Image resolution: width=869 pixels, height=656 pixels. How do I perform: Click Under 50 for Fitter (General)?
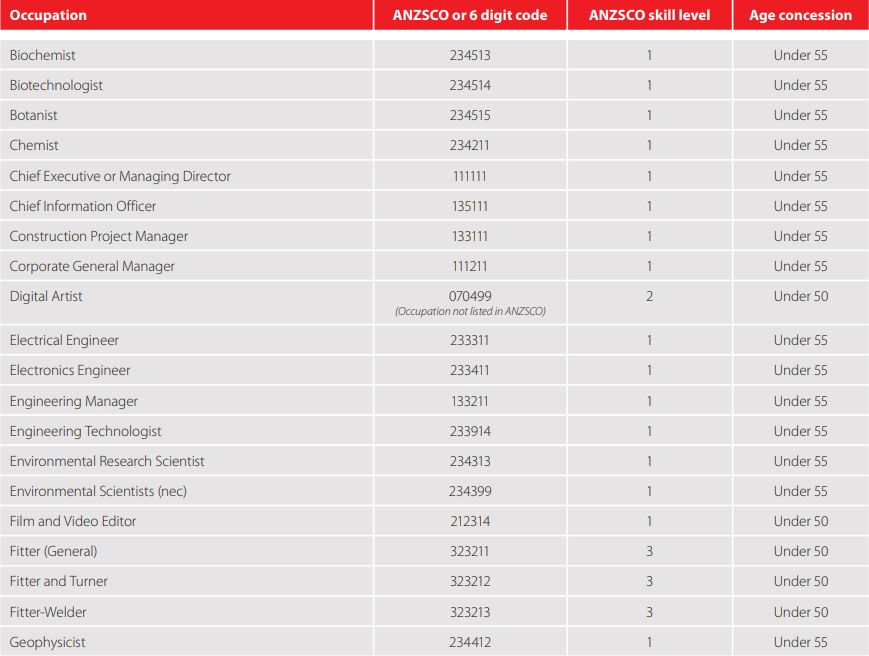tap(801, 551)
